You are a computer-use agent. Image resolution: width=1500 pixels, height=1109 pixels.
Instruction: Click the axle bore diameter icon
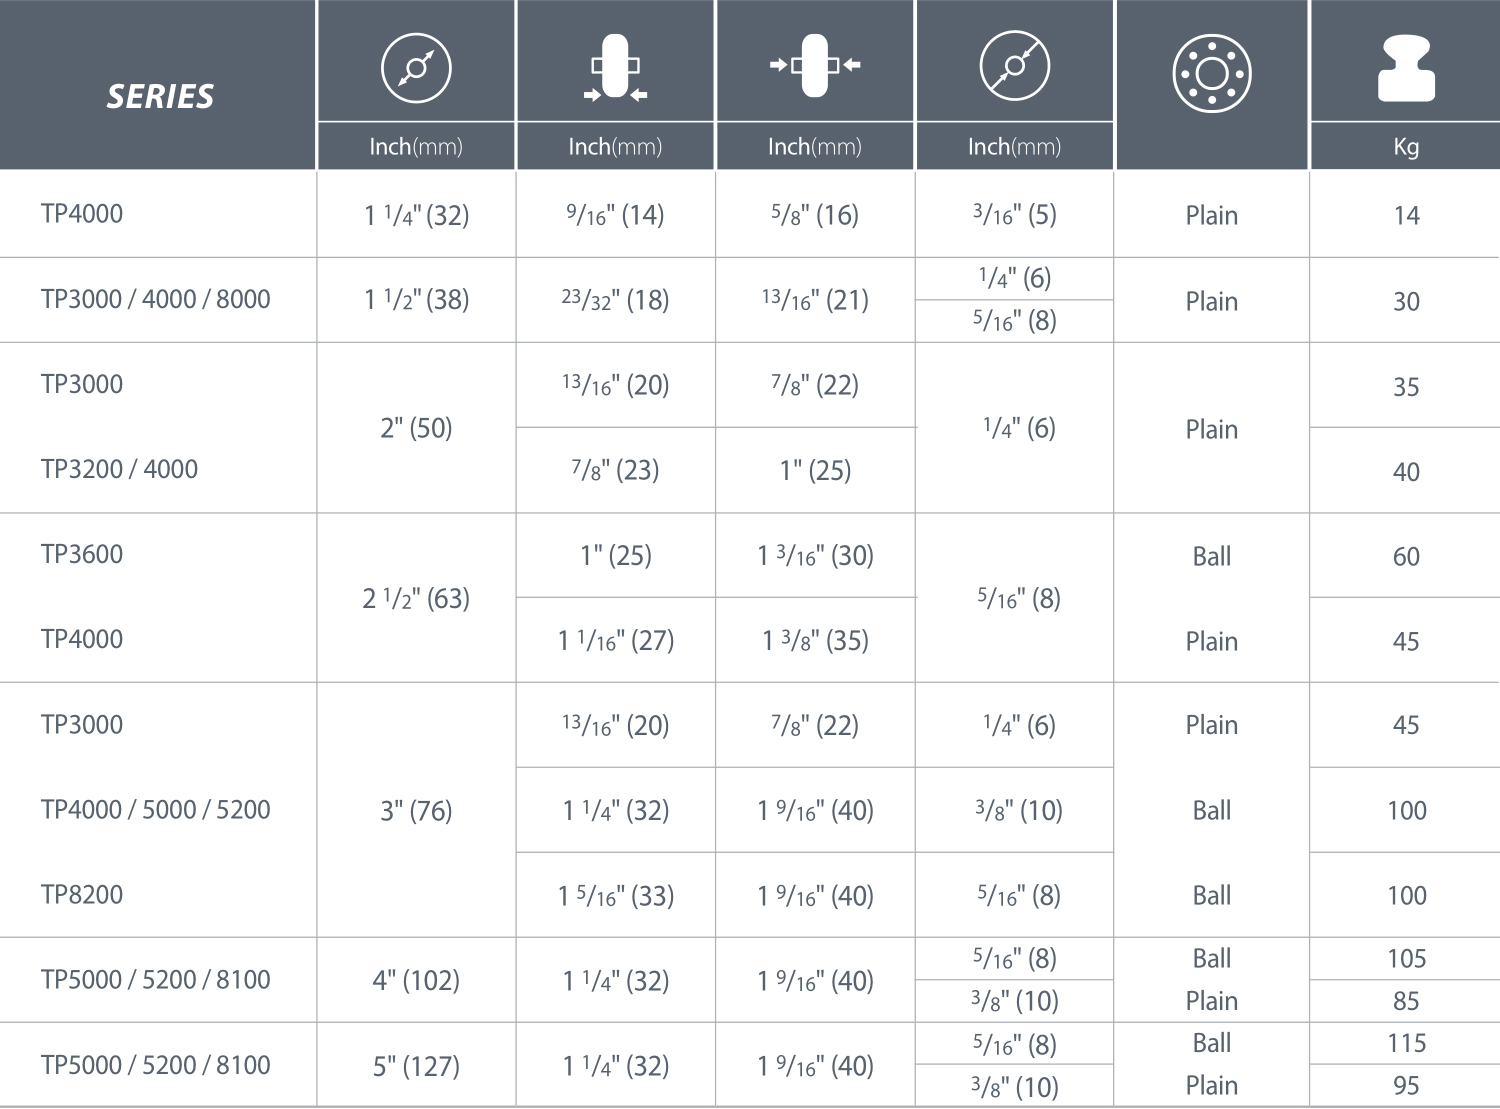point(1014,66)
